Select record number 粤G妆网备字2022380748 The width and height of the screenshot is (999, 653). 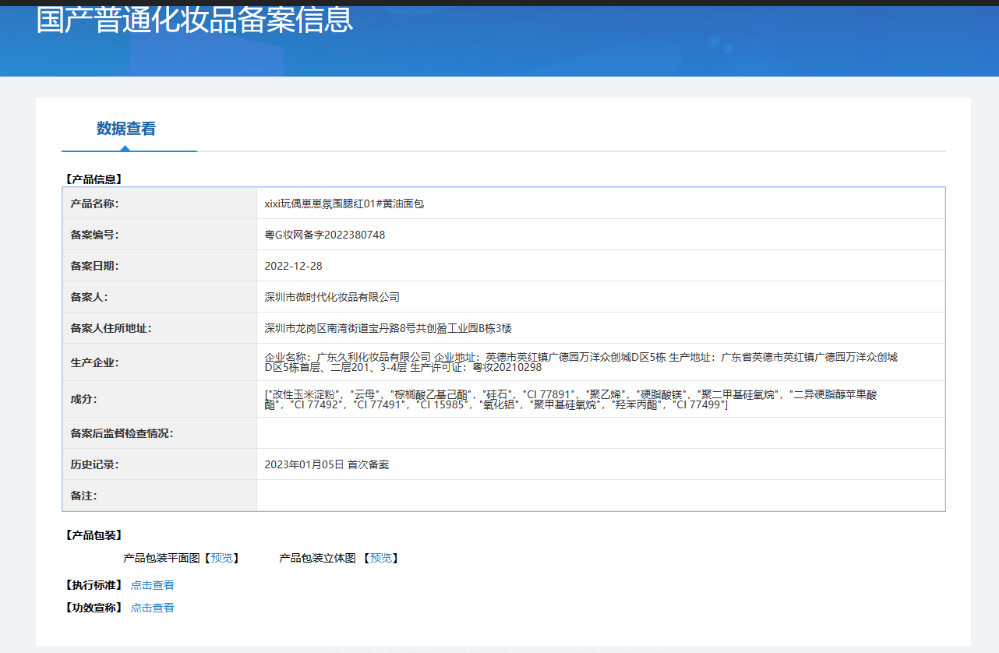tap(325, 235)
